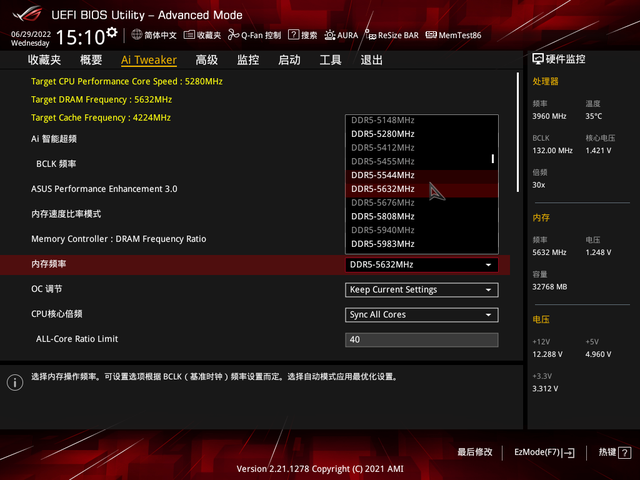Viewport: 640px width, 480px height.
Task: Click the frequency list scrollbar thumb
Action: (x=493, y=158)
